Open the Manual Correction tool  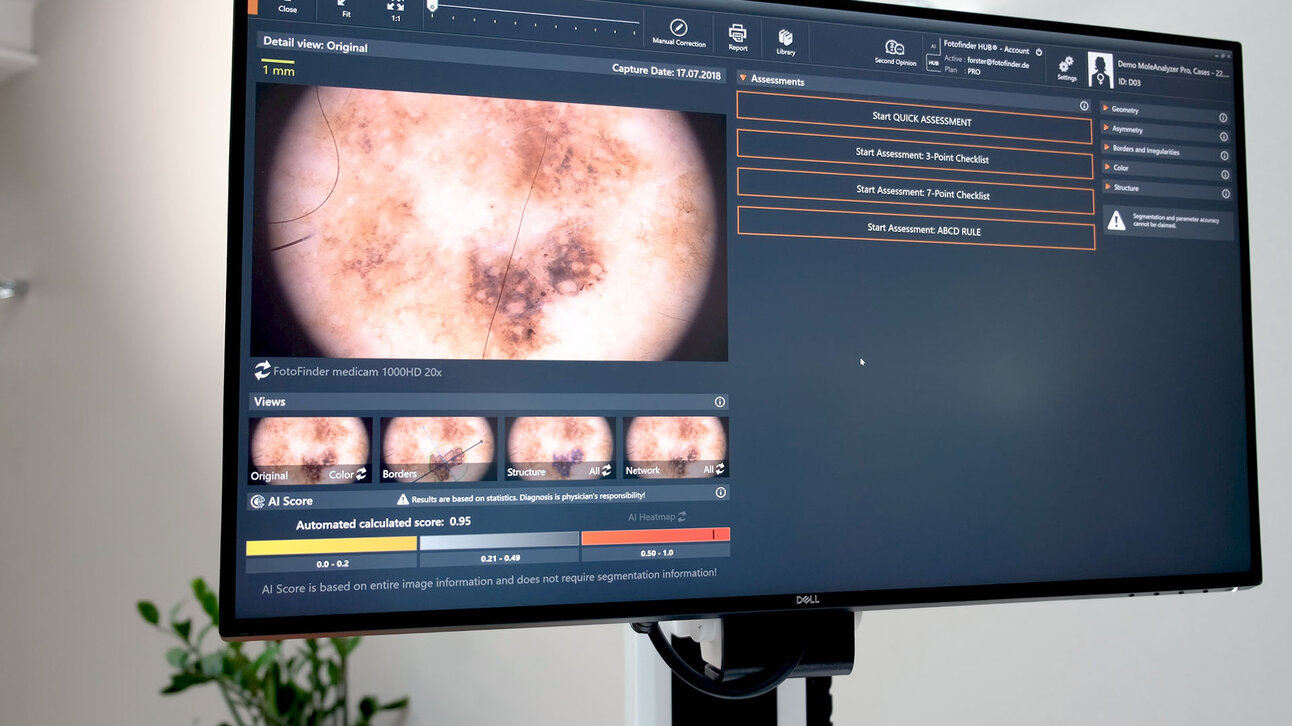[678, 29]
